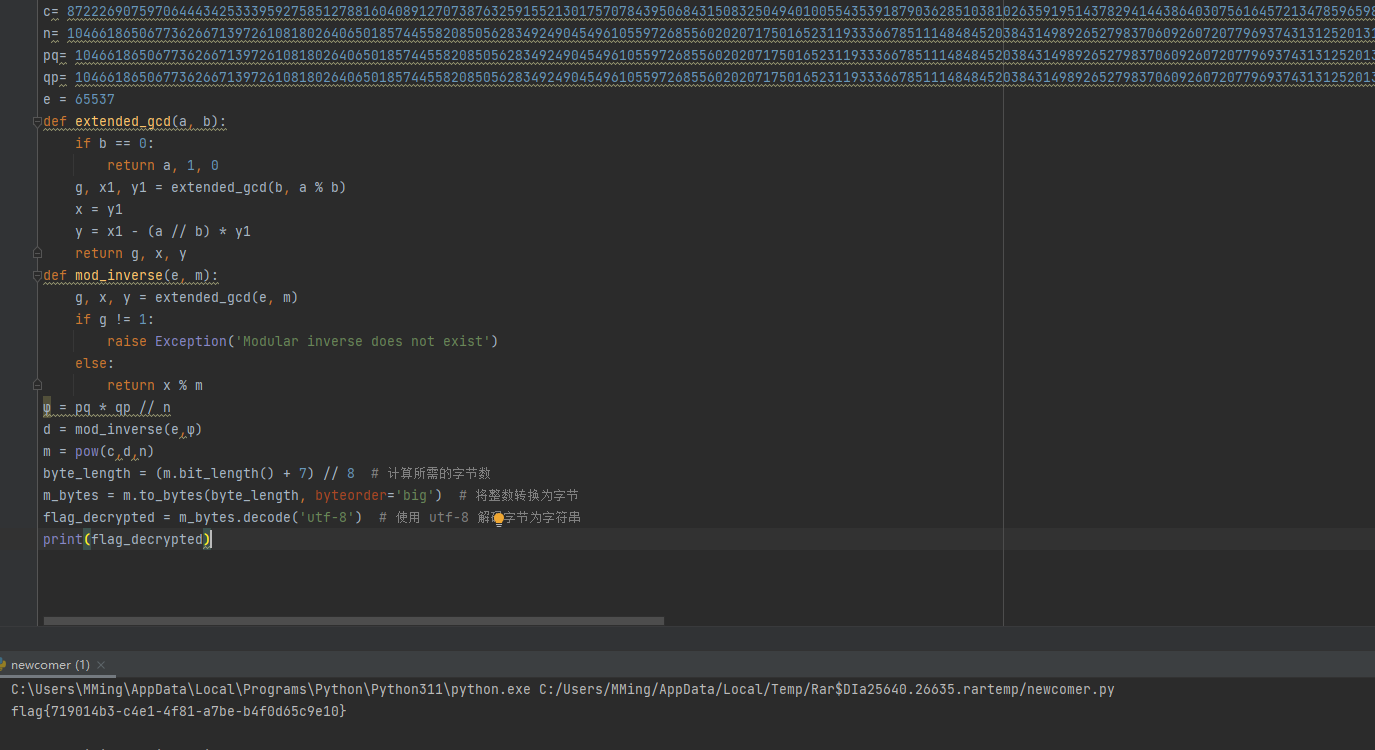Viewport: 1375px width, 750px height.
Task: Place cursor on the 'e = 65537' line
Action: tap(79, 99)
